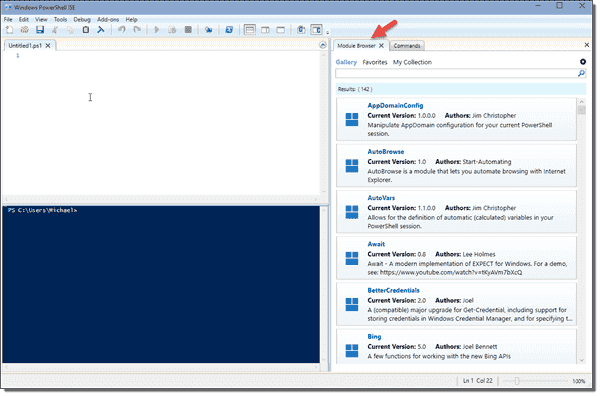Screen dimensions: 600x396
Task: Open the Add-ons menu
Action: [x=108, y=20]
